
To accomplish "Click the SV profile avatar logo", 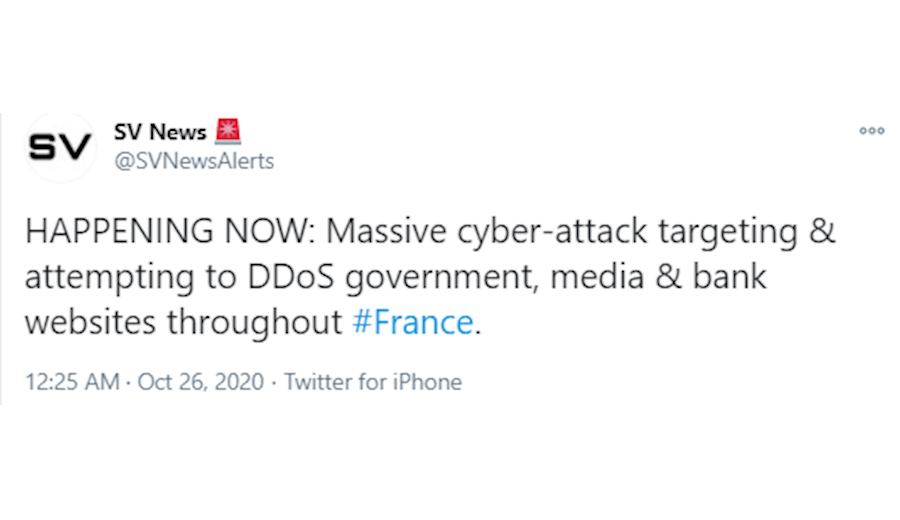I will click(x=59, y=148).
